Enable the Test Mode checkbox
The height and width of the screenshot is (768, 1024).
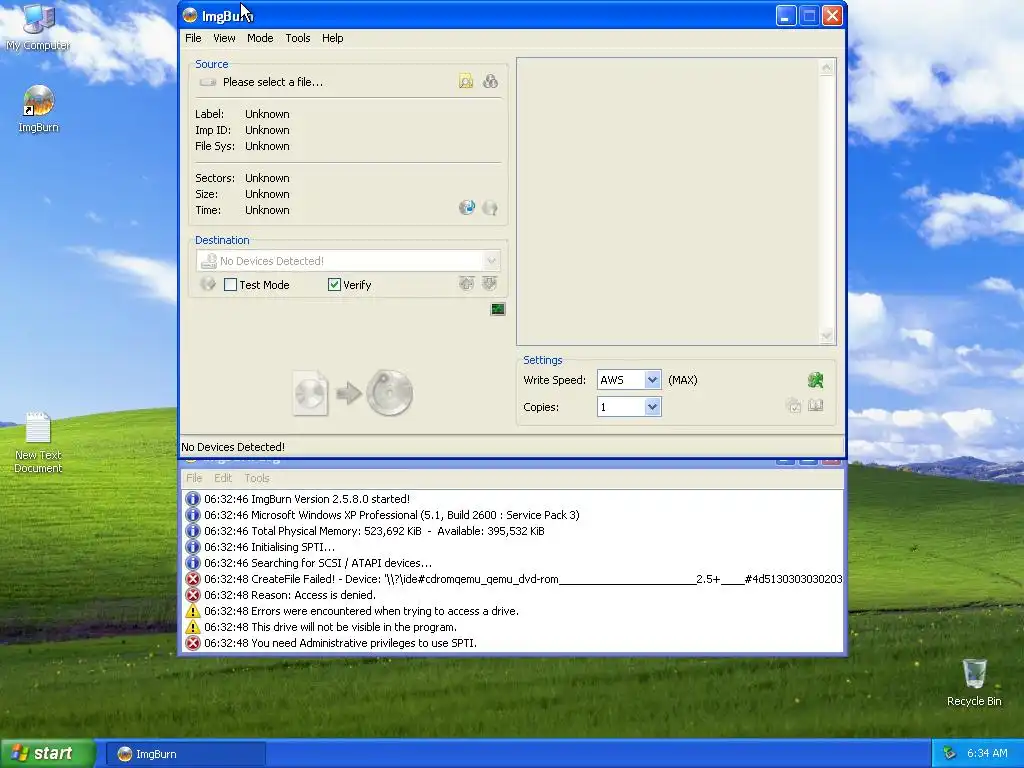(x=231, y=285)
